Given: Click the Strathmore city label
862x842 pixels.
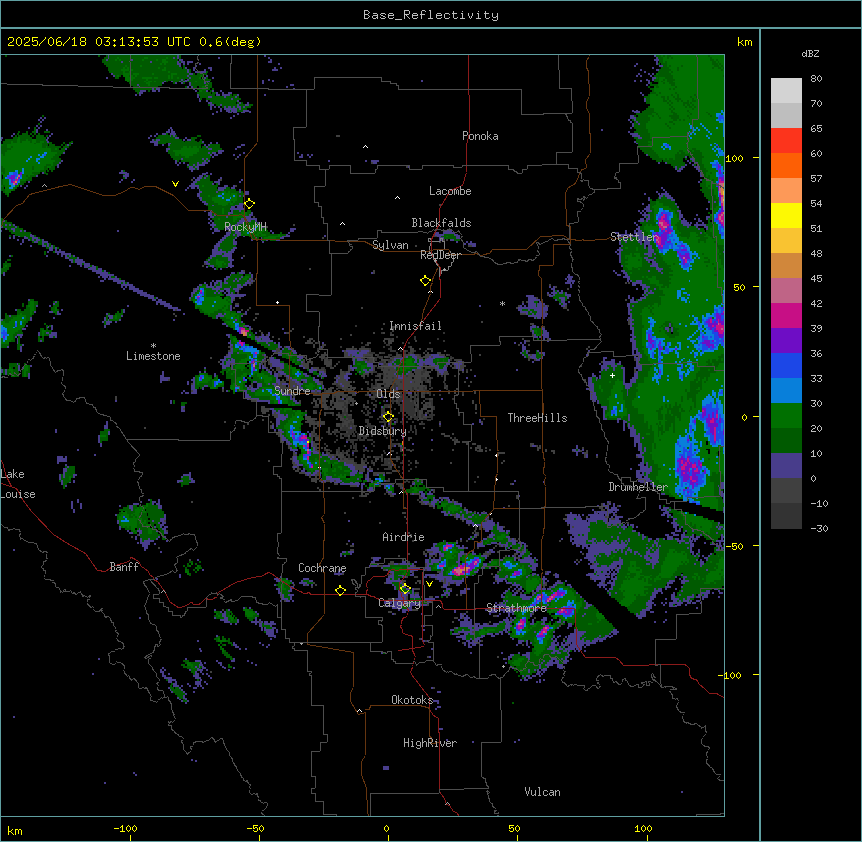Looking at the screenshot, I should point(516,608).
